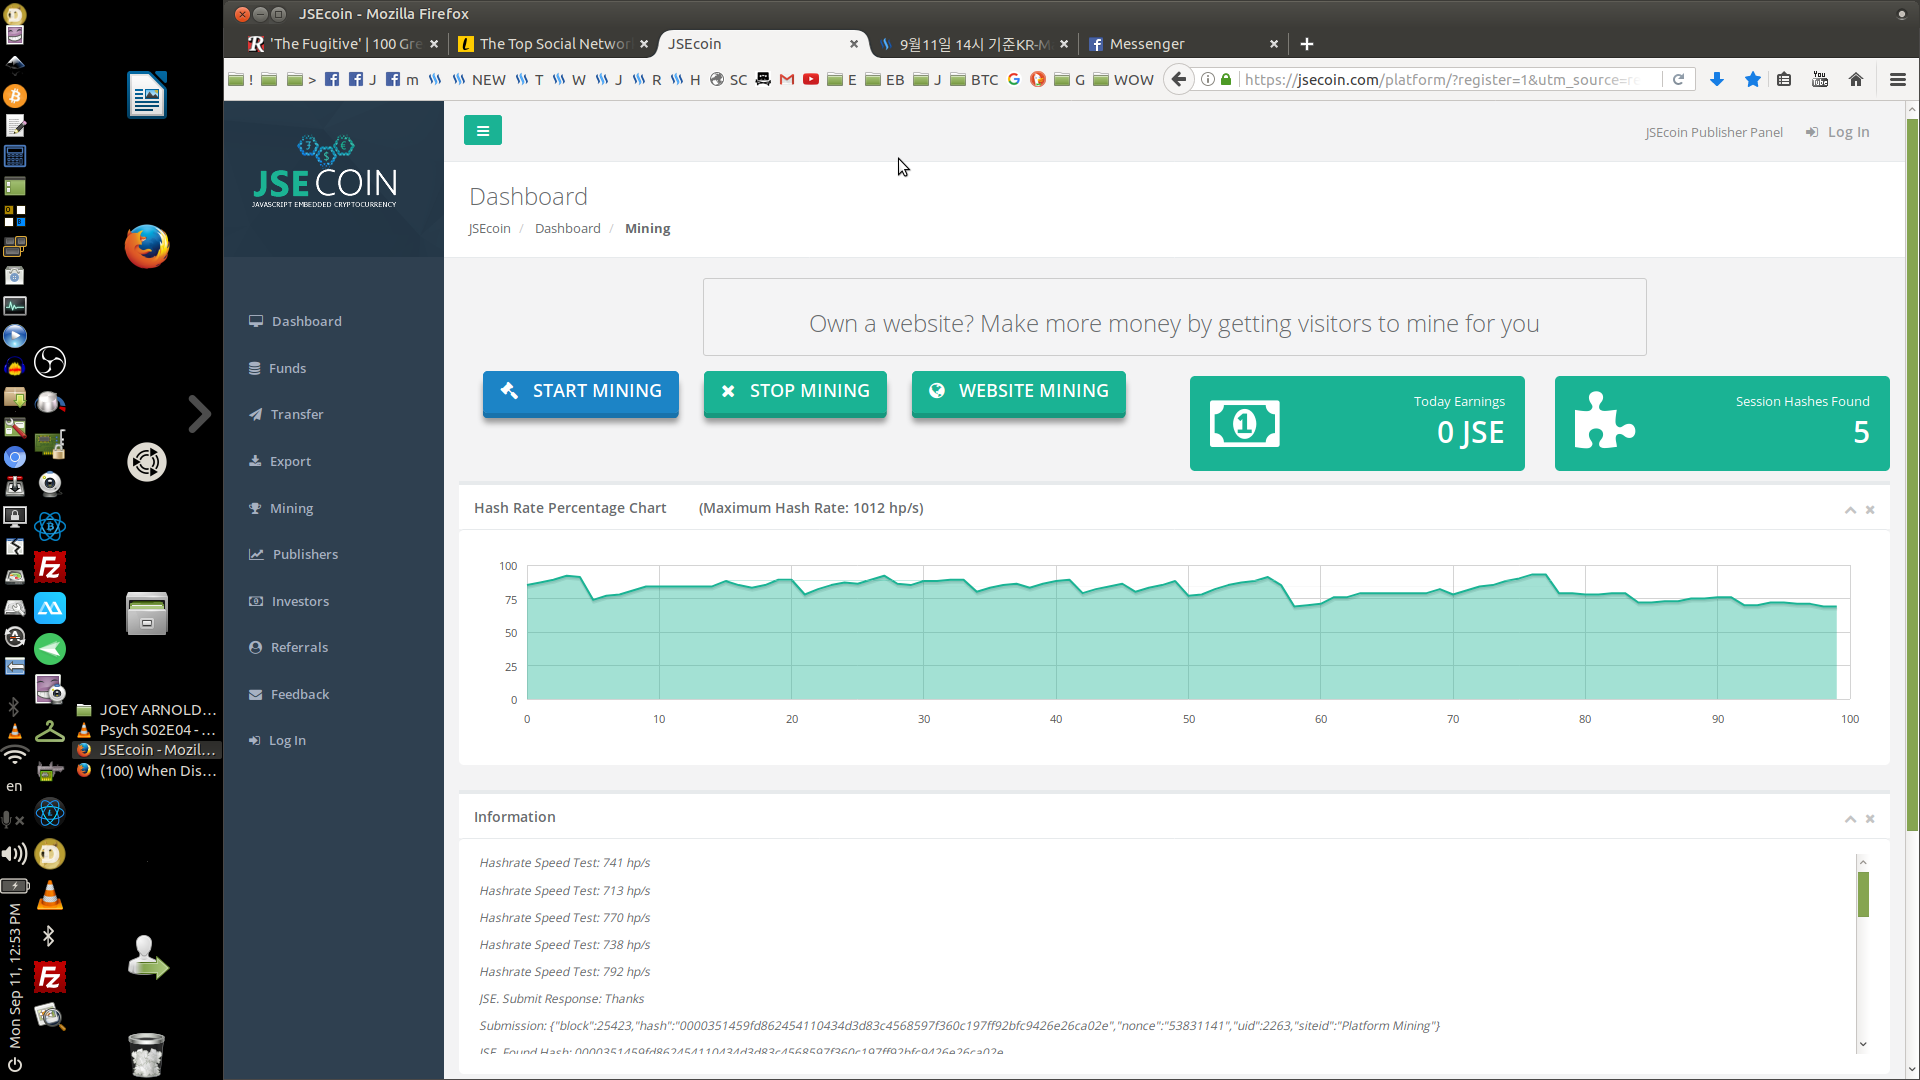Open the BTC bookmarks folder
The image size is (1920, 1080).
(x=974, y=79)
